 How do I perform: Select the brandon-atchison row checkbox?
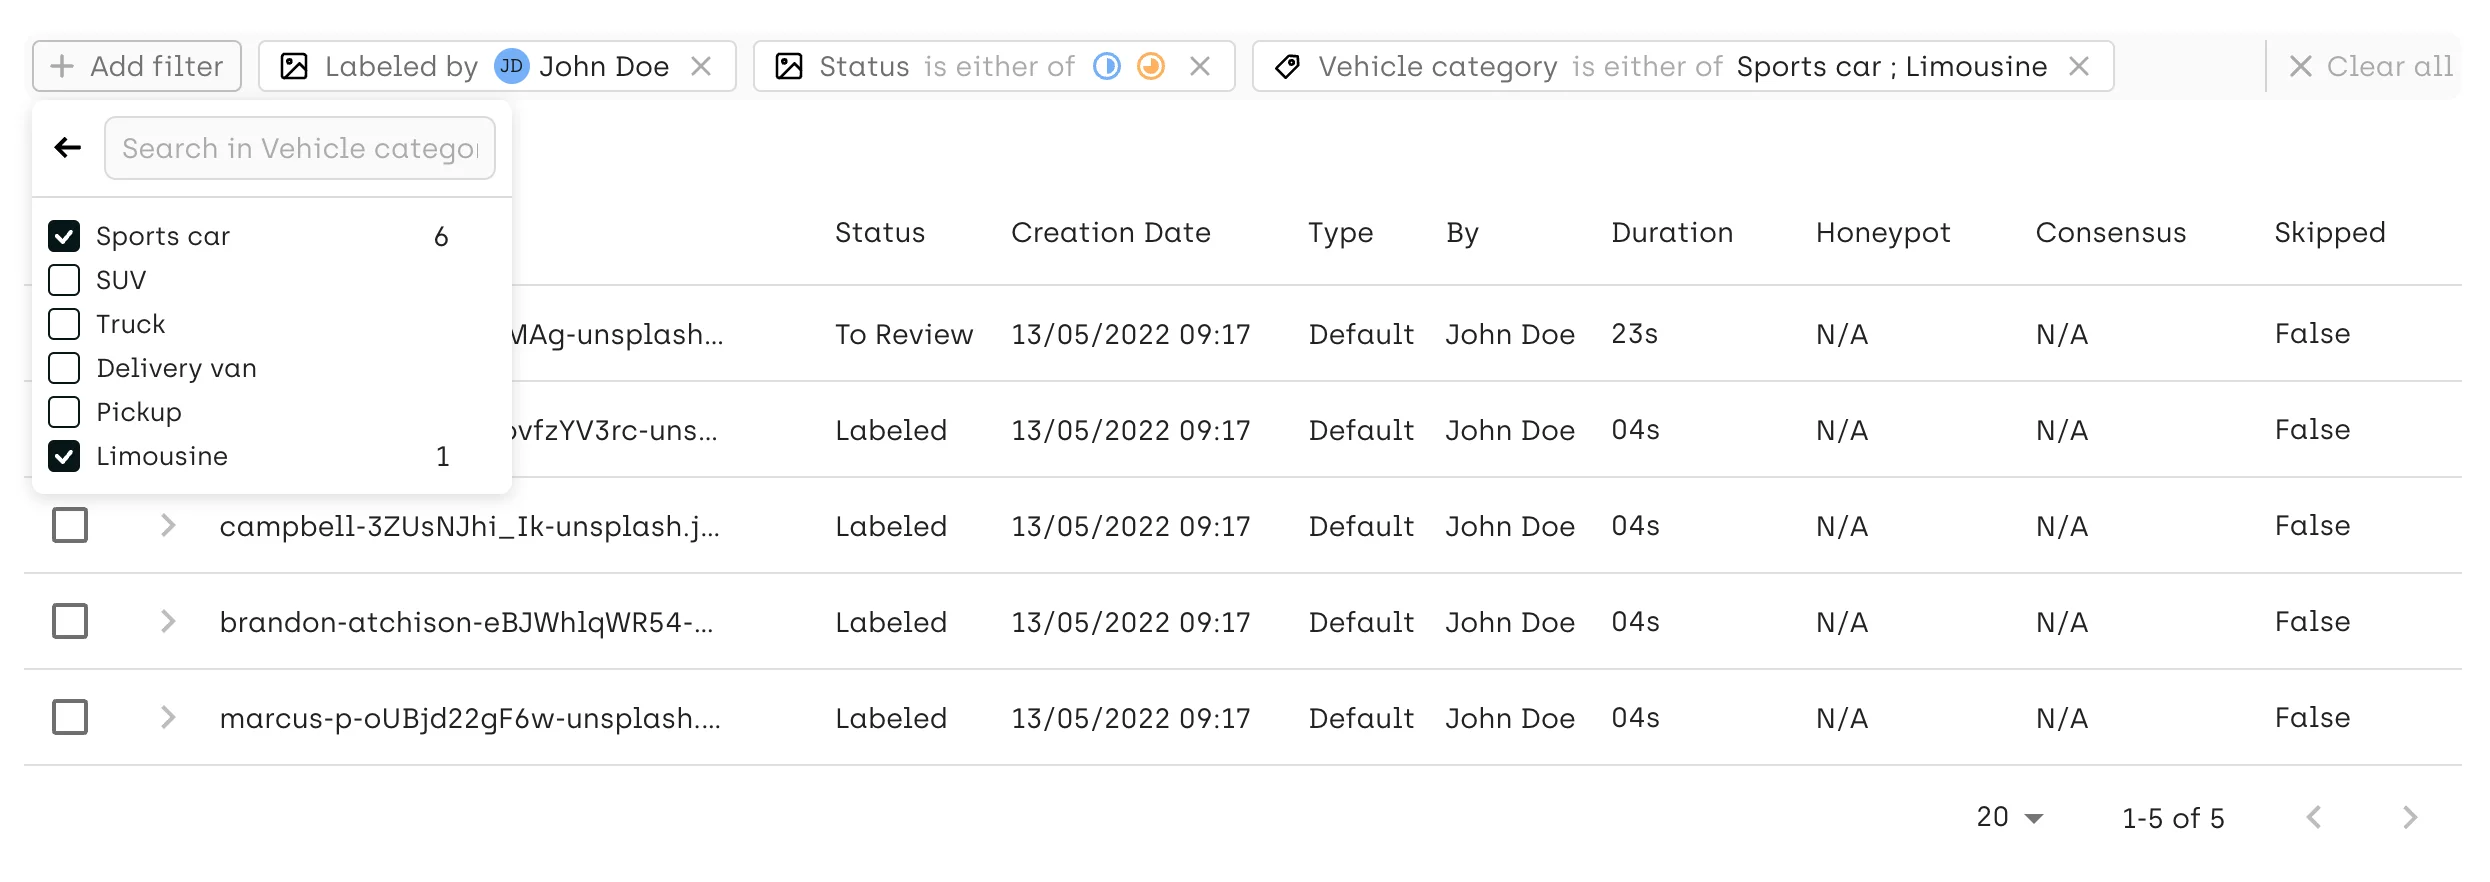(x=70, y=621)
